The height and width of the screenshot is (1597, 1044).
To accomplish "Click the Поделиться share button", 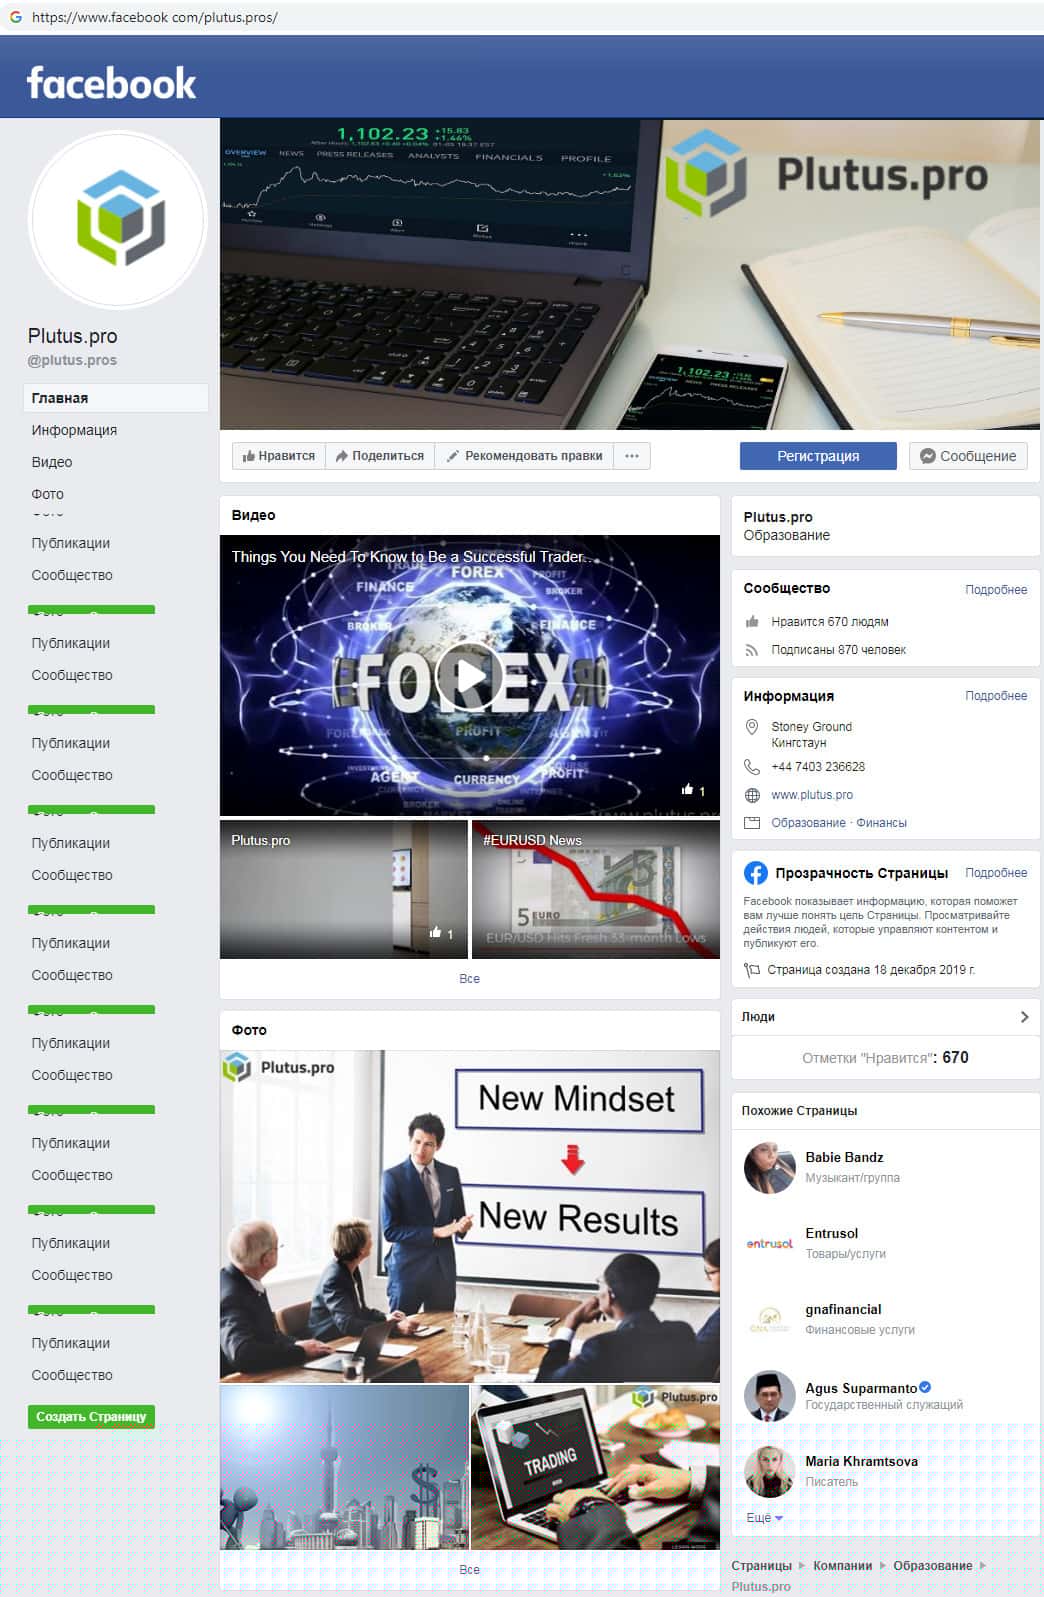I will point(380,456).
